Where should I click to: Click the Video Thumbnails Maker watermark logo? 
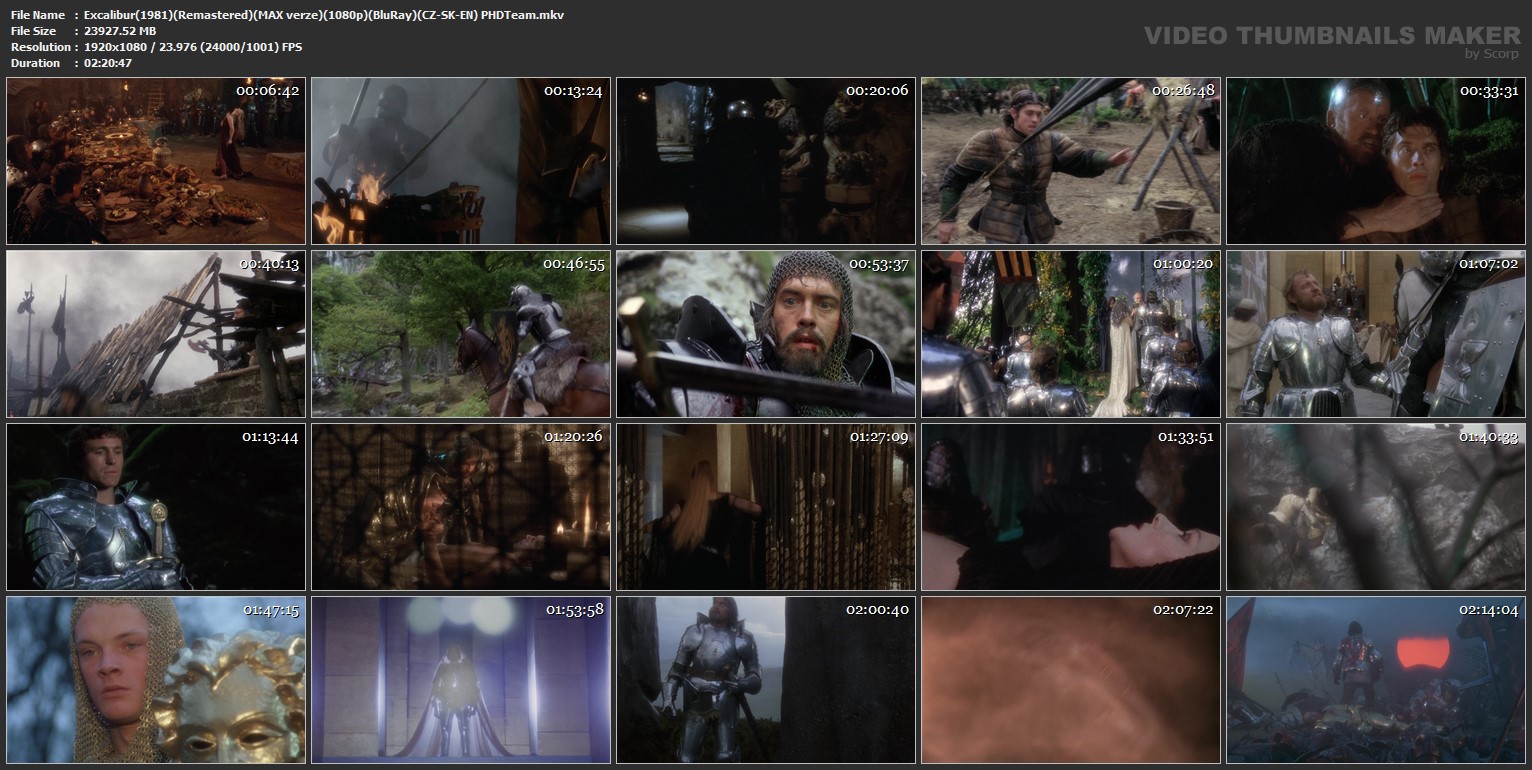[x=1331, y=38]
